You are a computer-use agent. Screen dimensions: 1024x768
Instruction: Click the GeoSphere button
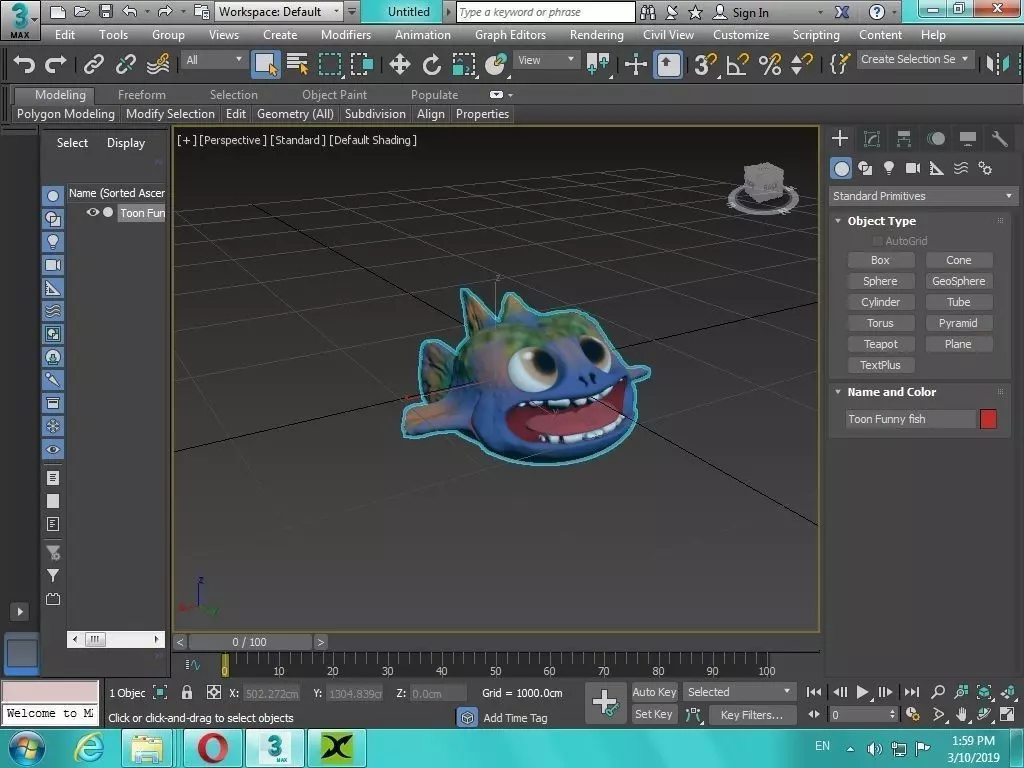[x=959, y=281]
